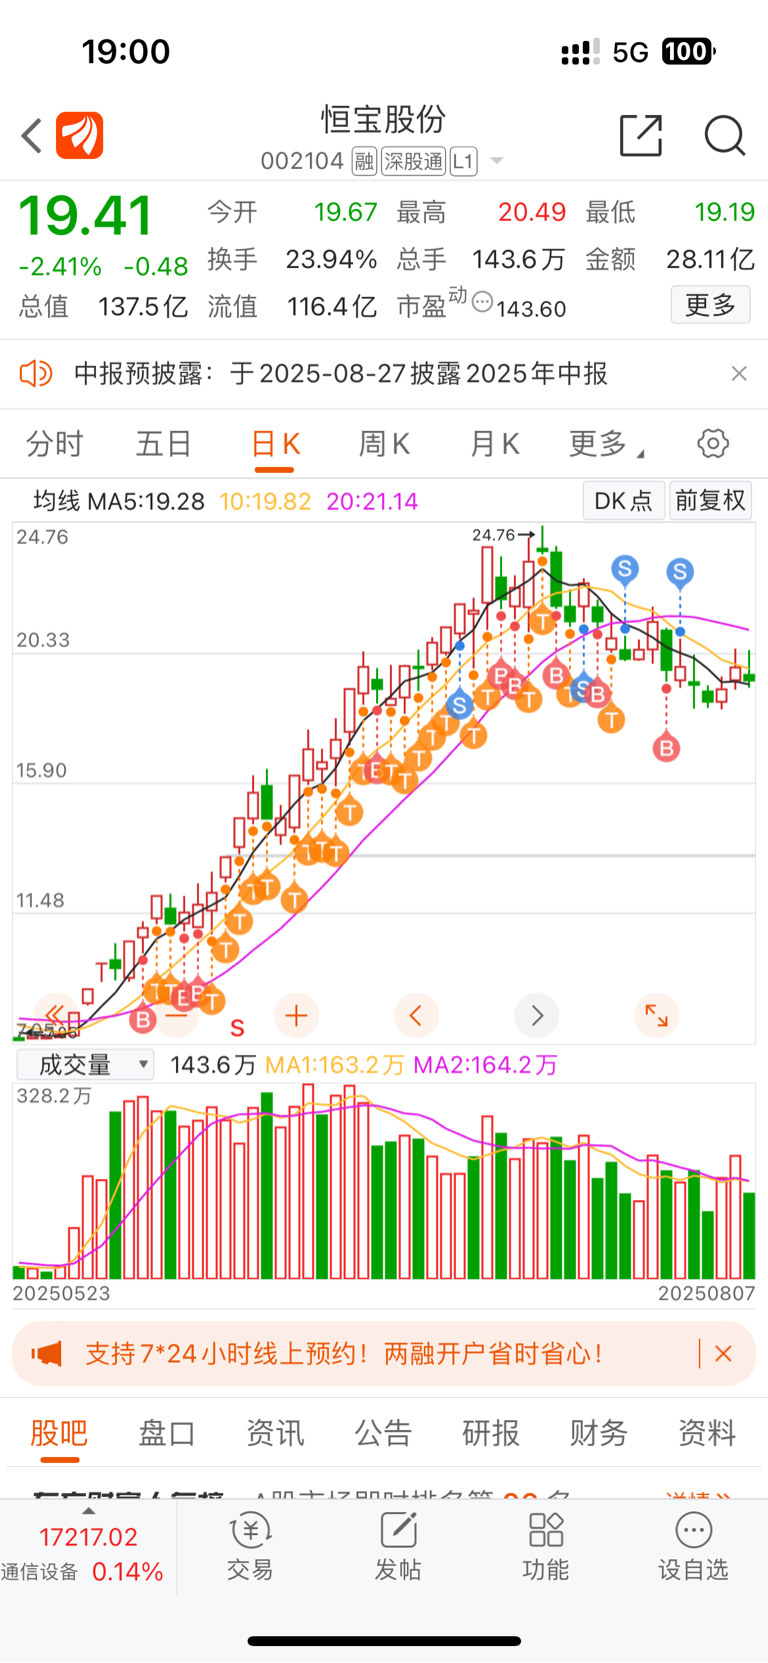This screenshot has height=1663, width=768.
Task: Tap the L1 level badge
Action: 463,161
